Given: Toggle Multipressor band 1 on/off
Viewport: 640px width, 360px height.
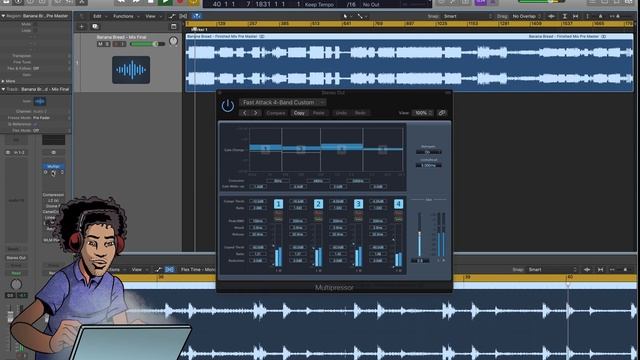Looking at the screenshot, I should 278,204.
